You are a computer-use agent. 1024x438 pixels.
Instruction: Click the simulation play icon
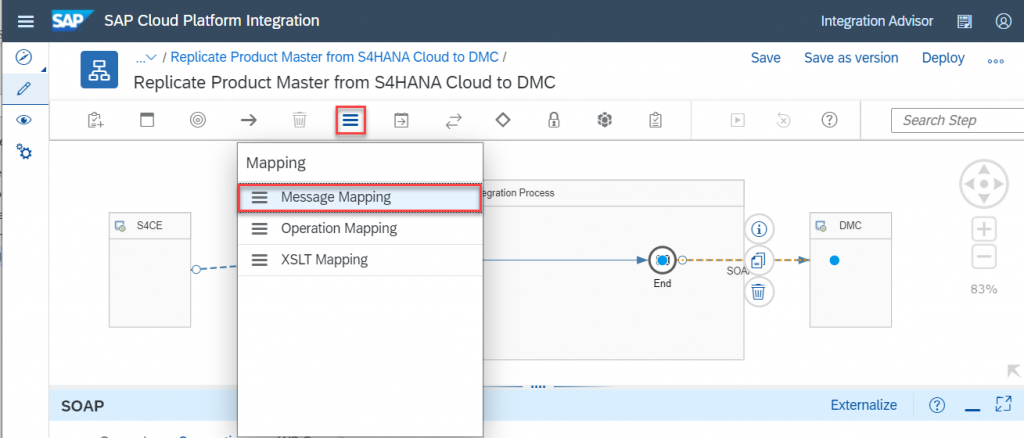tap(738, 120)
